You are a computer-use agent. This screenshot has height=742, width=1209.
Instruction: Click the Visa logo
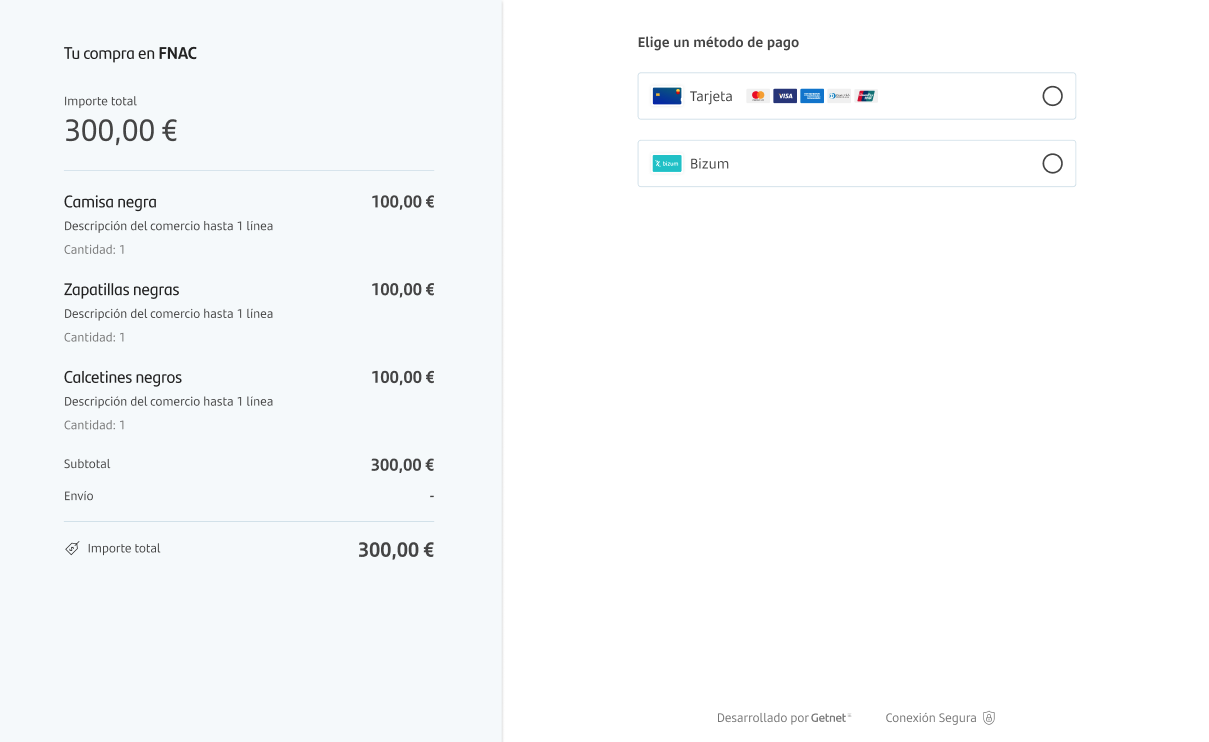pos(785,96)
